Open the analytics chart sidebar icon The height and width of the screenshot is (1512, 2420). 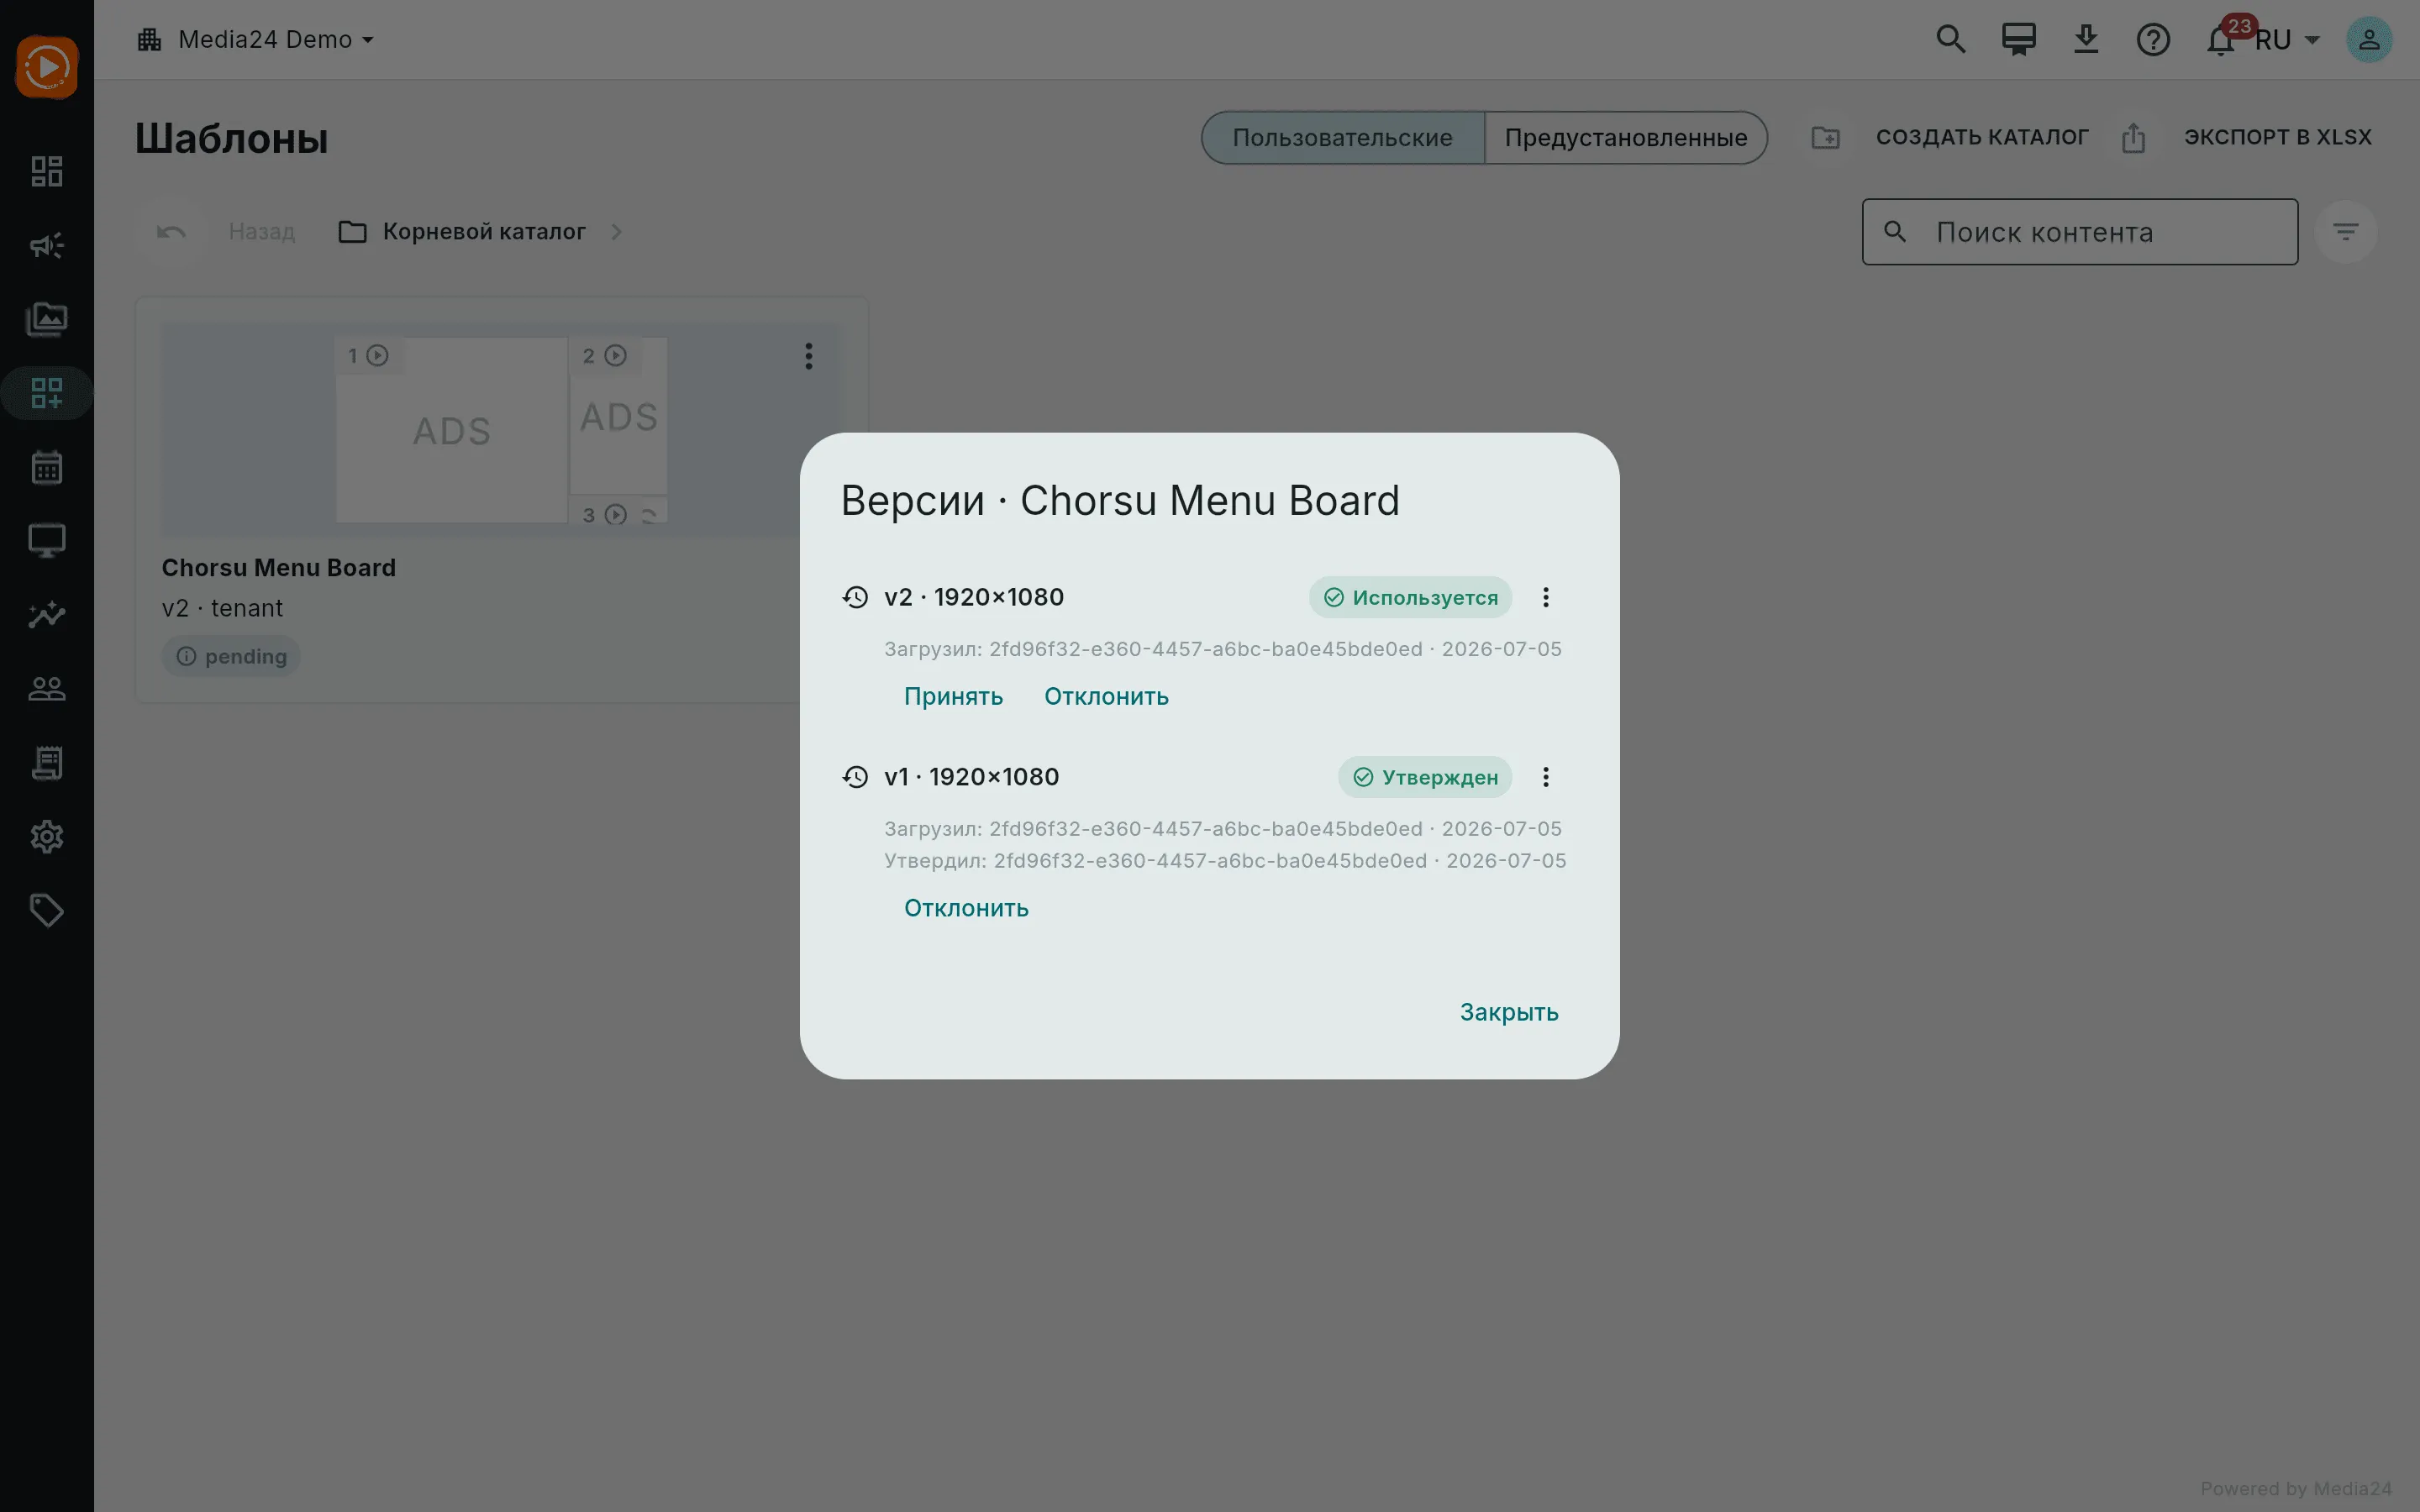pyautogui.click(x=47, y=615)
